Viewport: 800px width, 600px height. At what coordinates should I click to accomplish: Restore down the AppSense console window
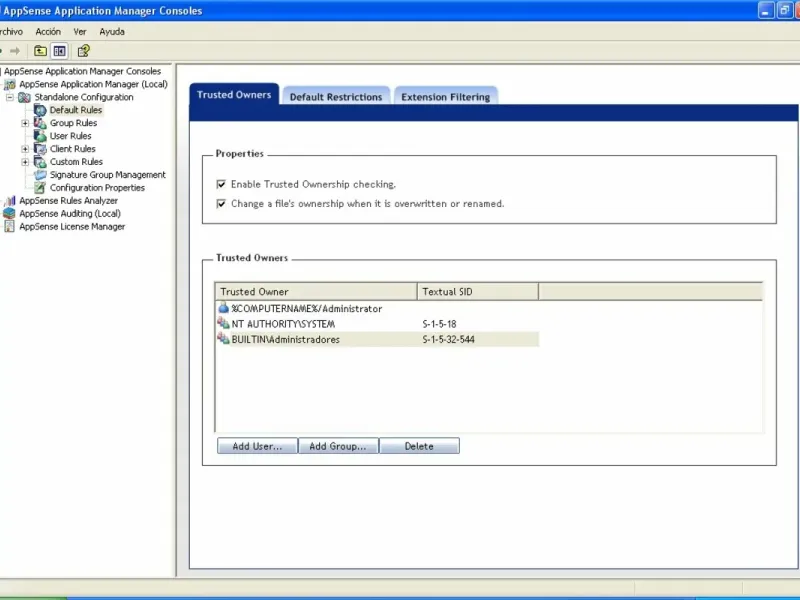click(784, 10)
